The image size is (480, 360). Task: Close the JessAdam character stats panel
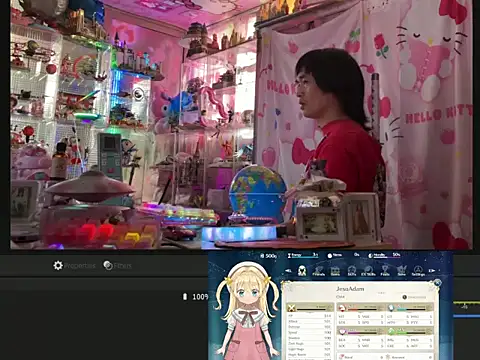click(x=437, y=283)
